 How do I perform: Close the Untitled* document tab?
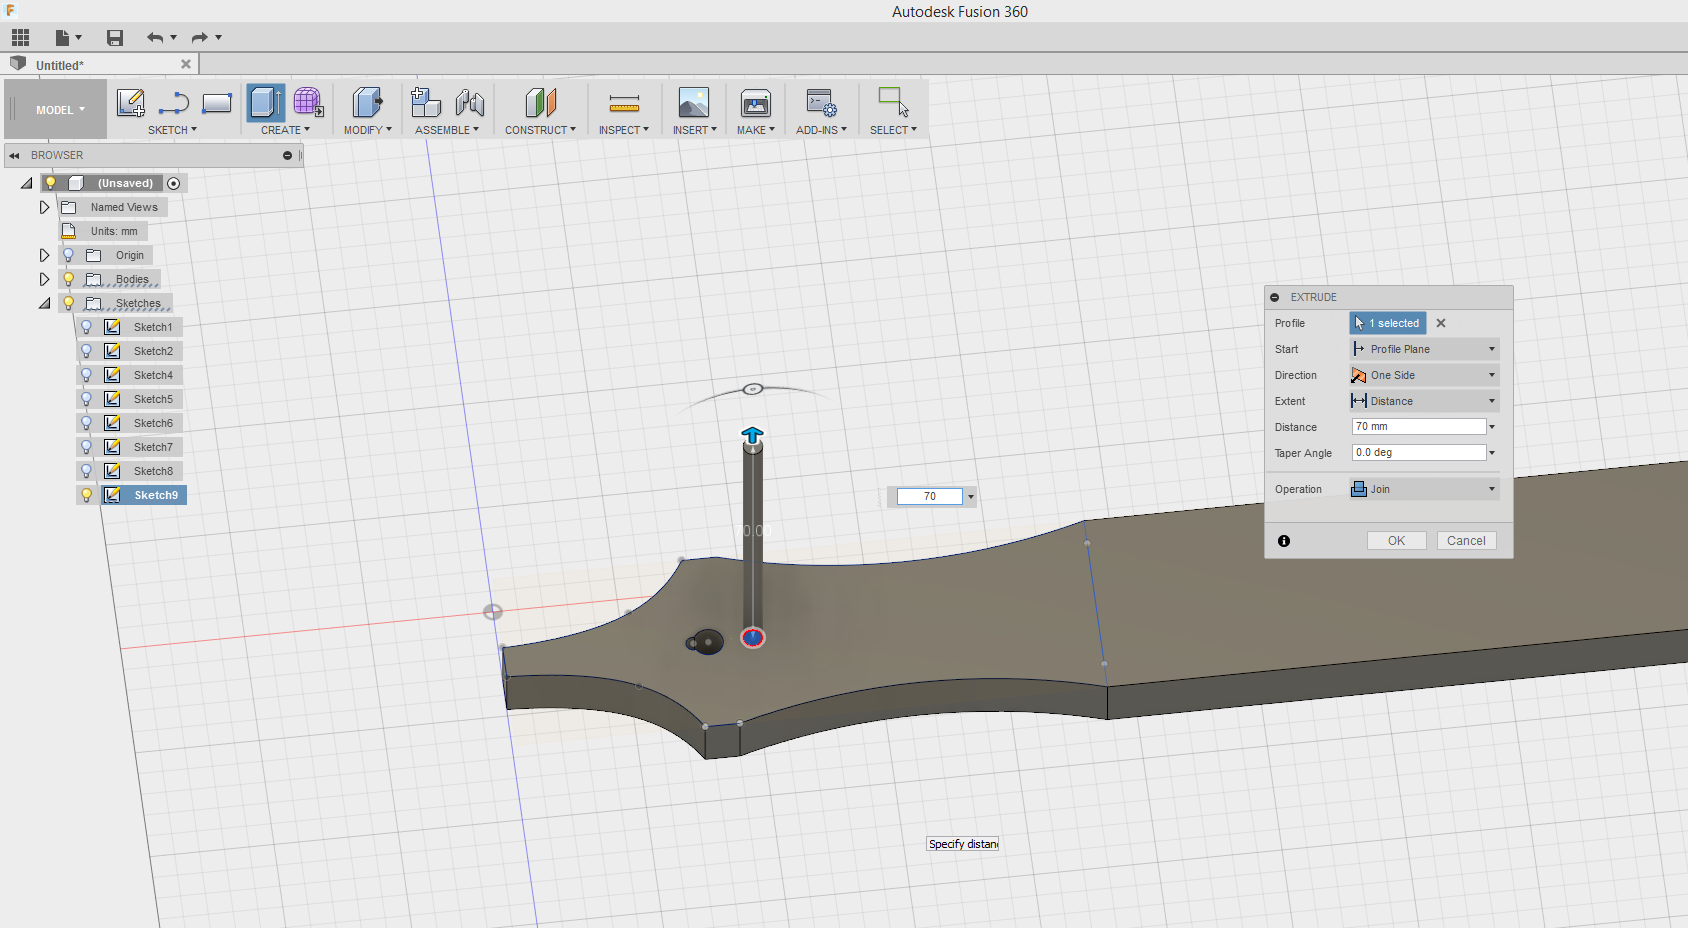coord(186,64)
